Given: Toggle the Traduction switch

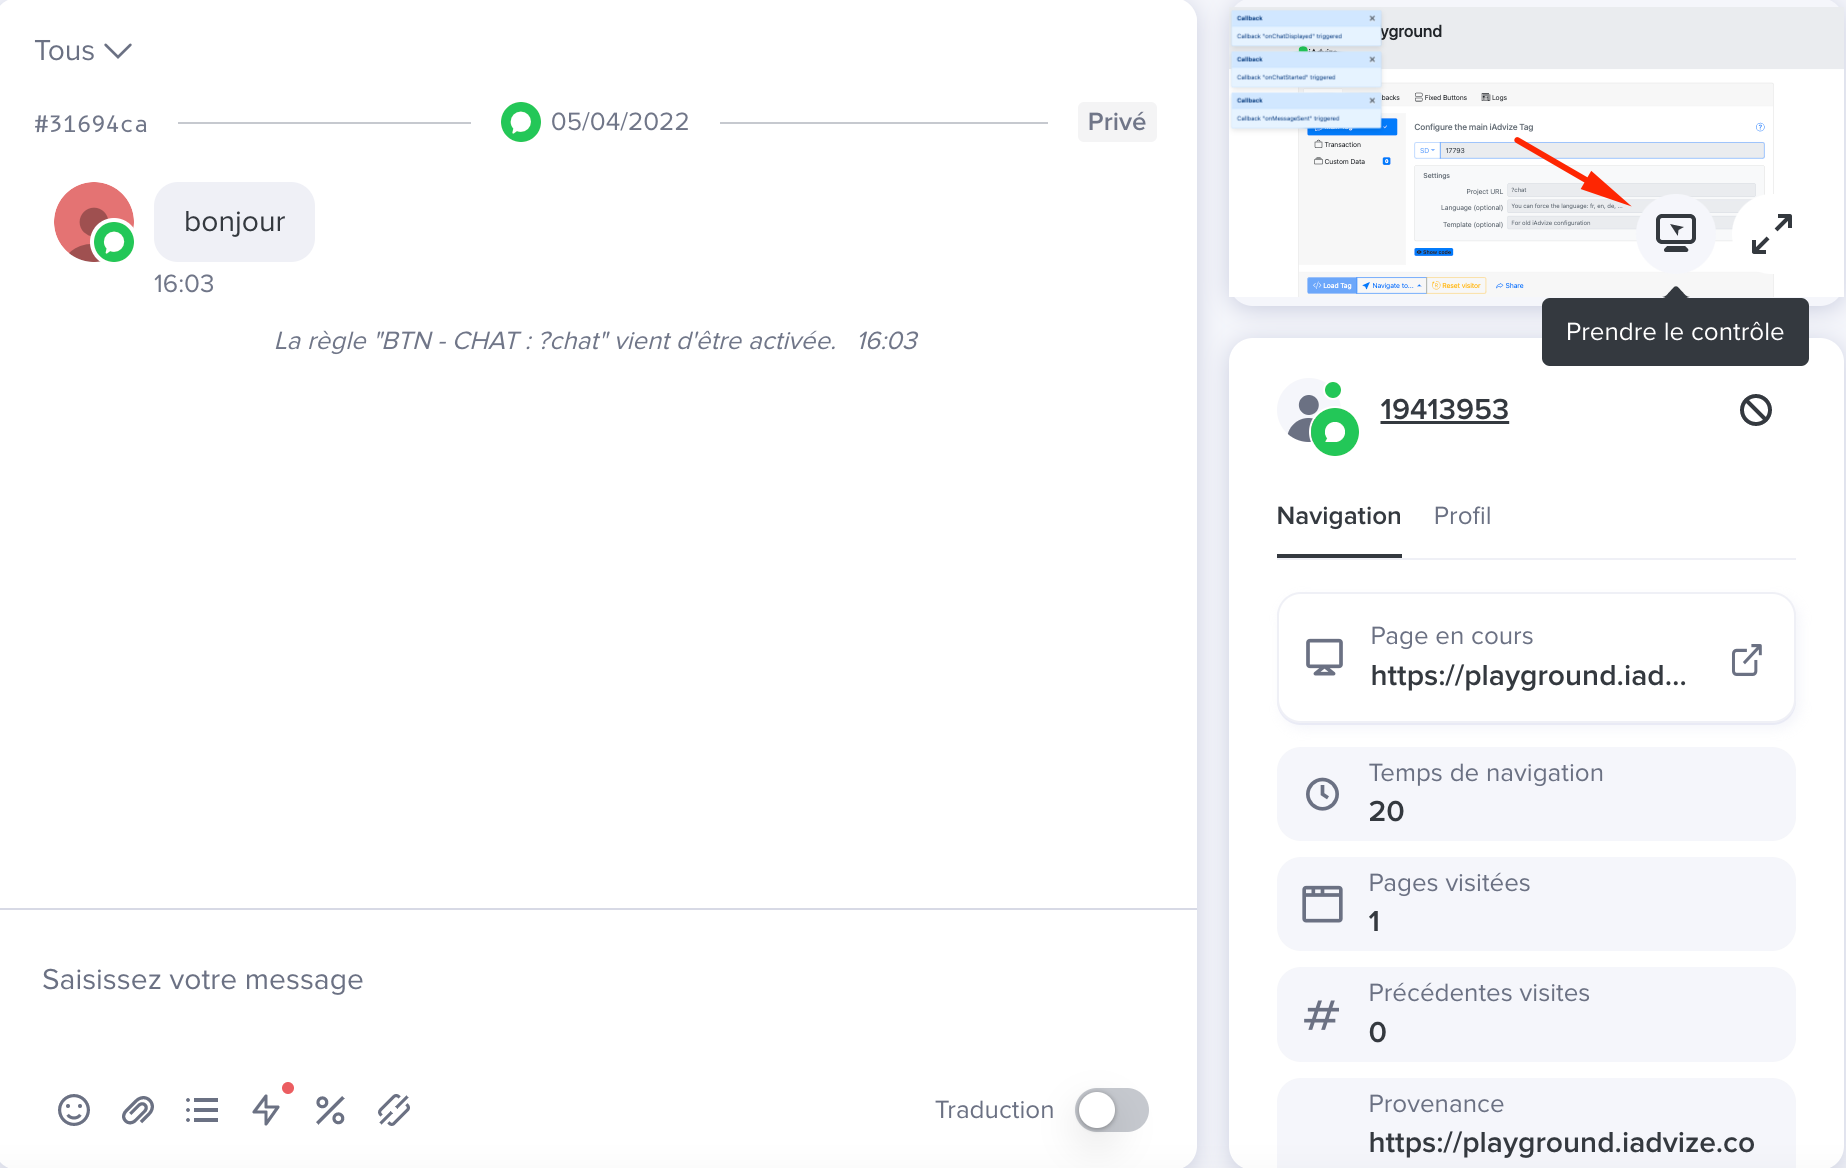Looking at the screenshot, I should pos(1112,1110).
